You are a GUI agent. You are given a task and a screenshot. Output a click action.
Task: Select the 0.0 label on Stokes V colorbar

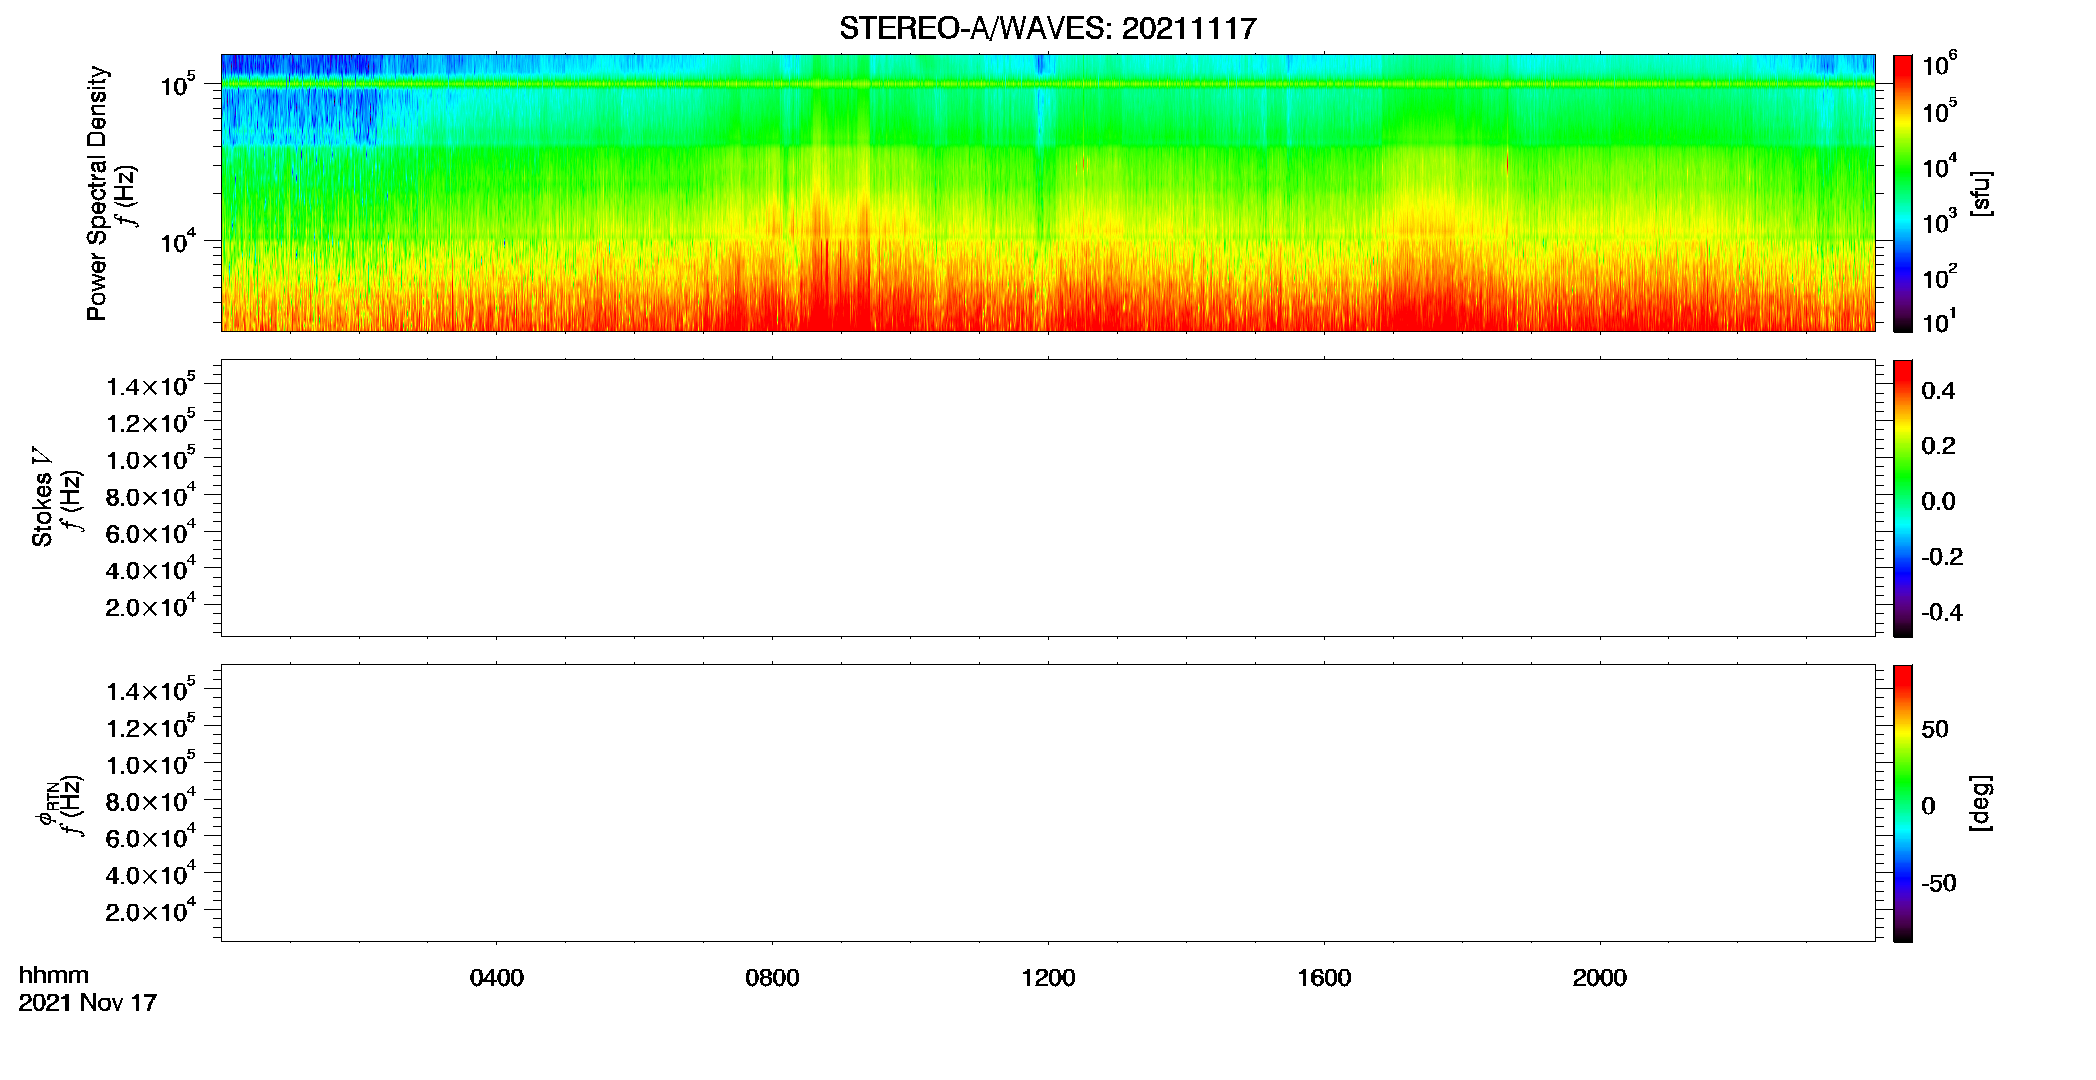tap(1938, 502)
